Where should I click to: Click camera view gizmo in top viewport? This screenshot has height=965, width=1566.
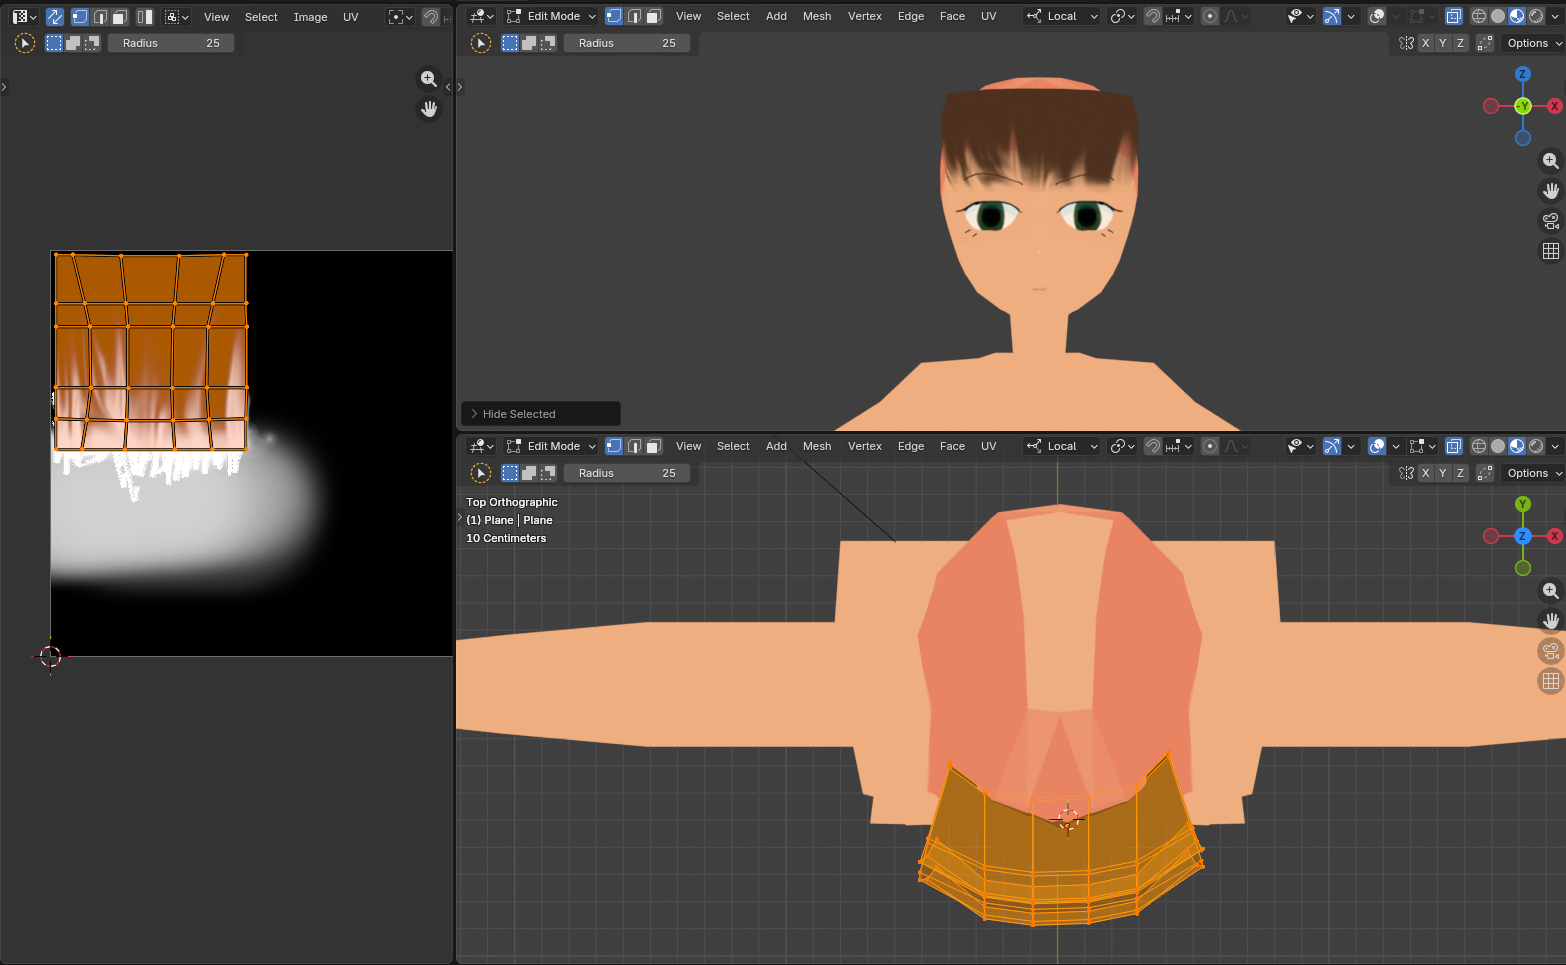tap(1551, 221)
